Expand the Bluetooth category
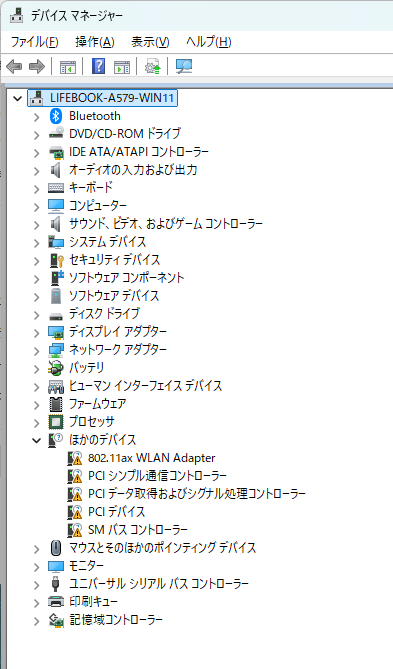 pyautogui.click(x=37, y=117)
